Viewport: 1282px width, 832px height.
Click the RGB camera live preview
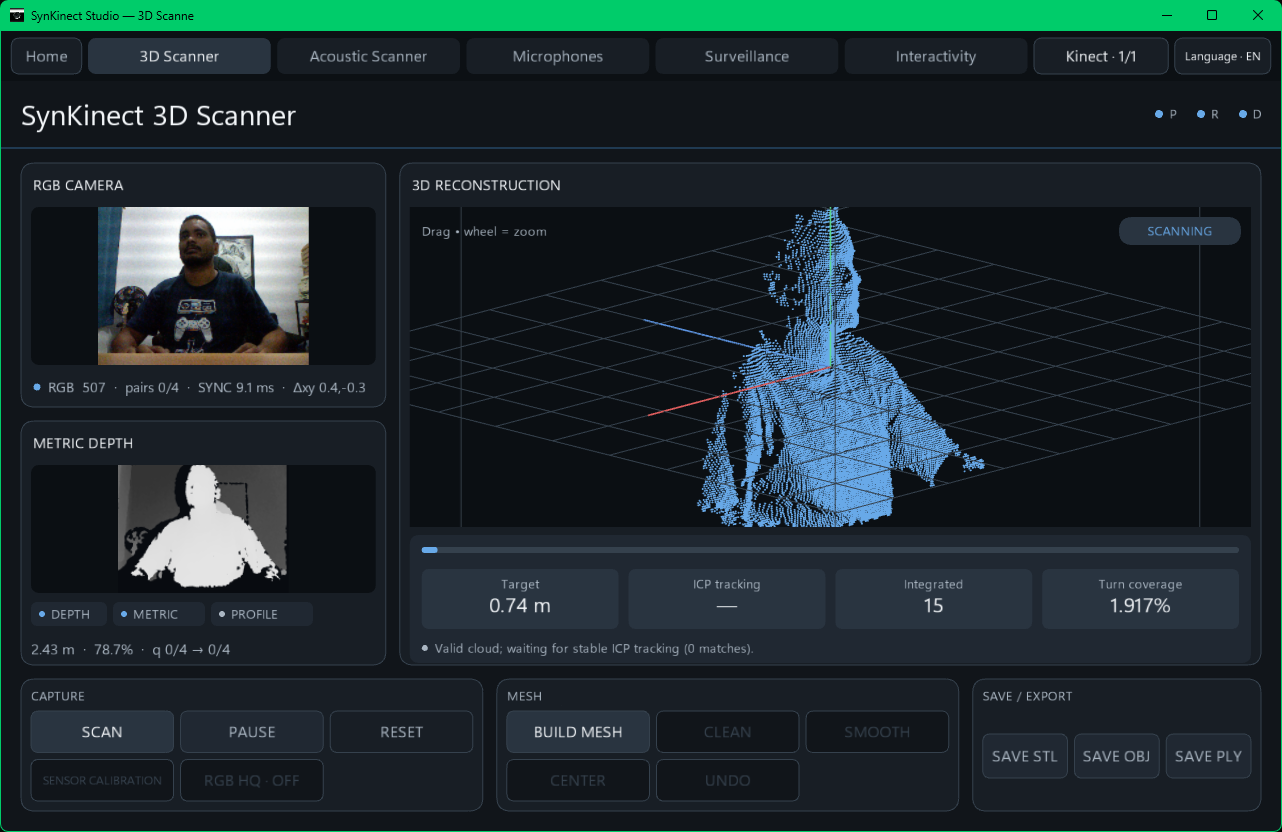coord(203,286)
